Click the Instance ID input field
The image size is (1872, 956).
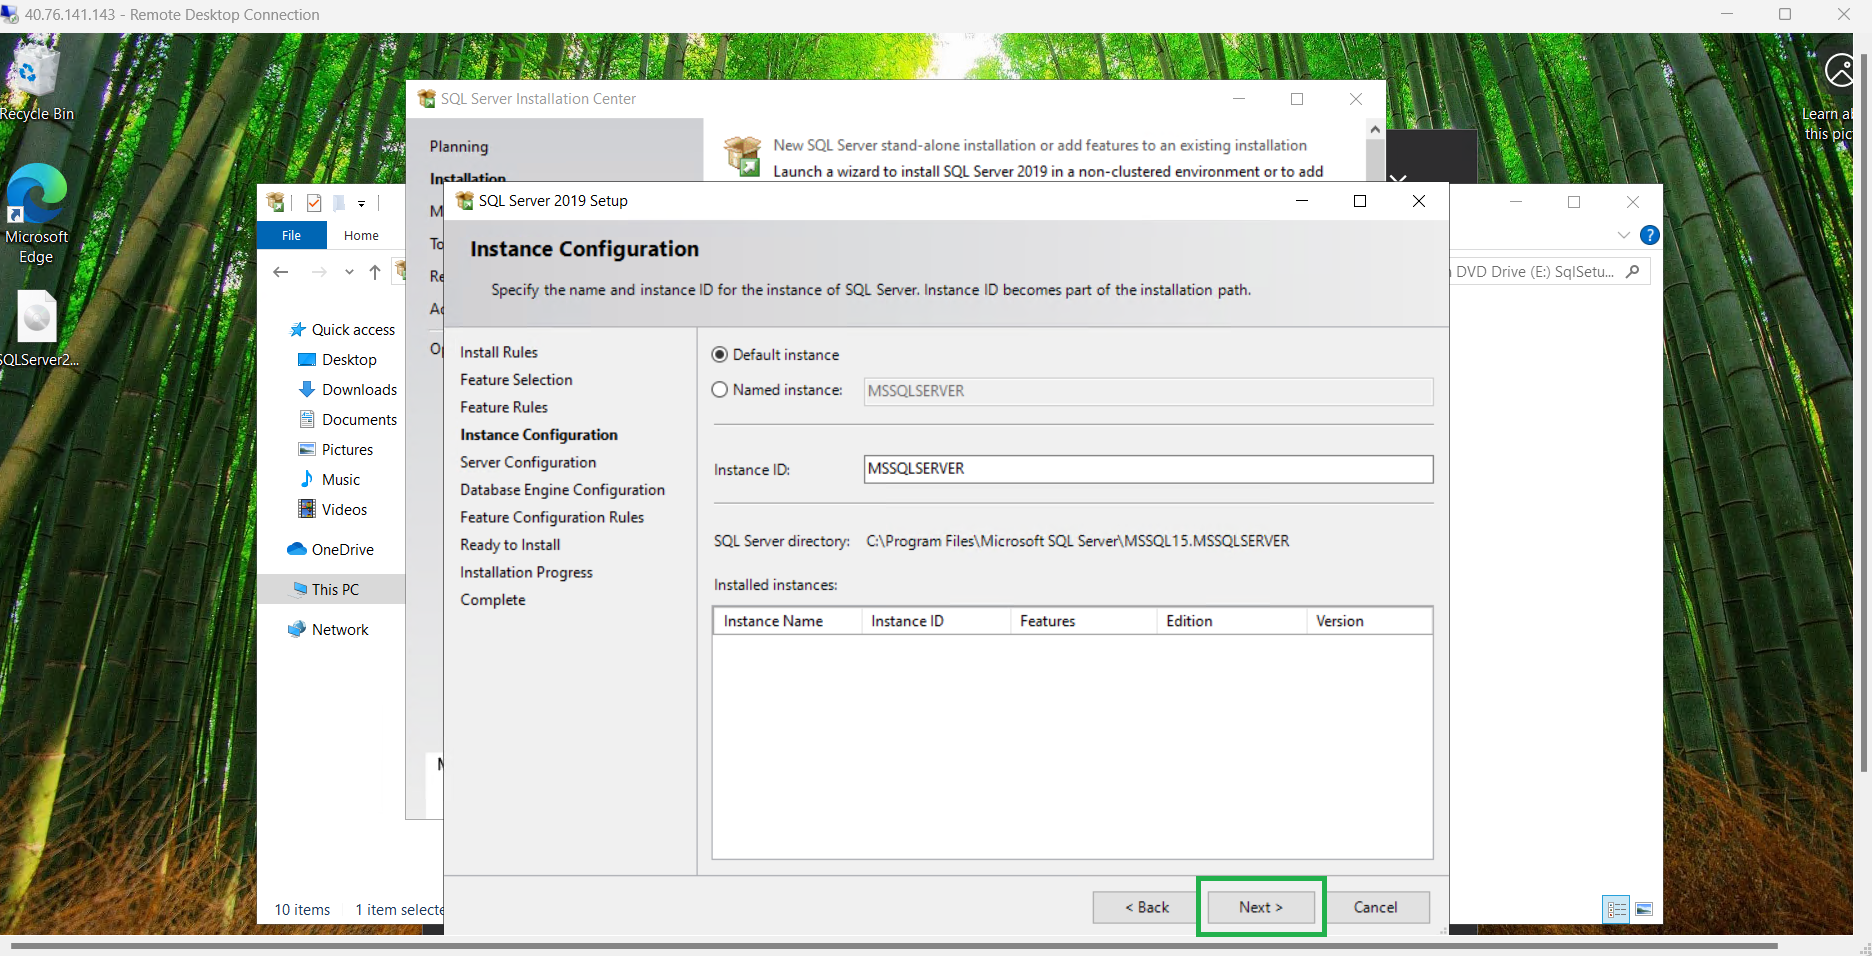1148,469
